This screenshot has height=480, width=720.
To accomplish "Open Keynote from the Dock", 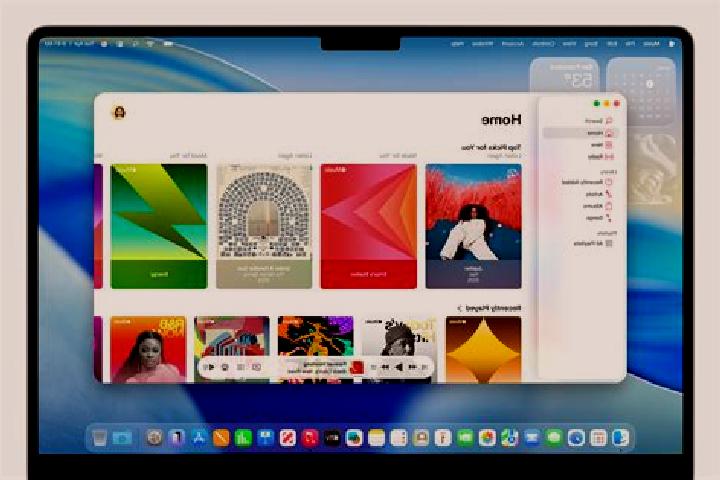I will coord(265,437).
